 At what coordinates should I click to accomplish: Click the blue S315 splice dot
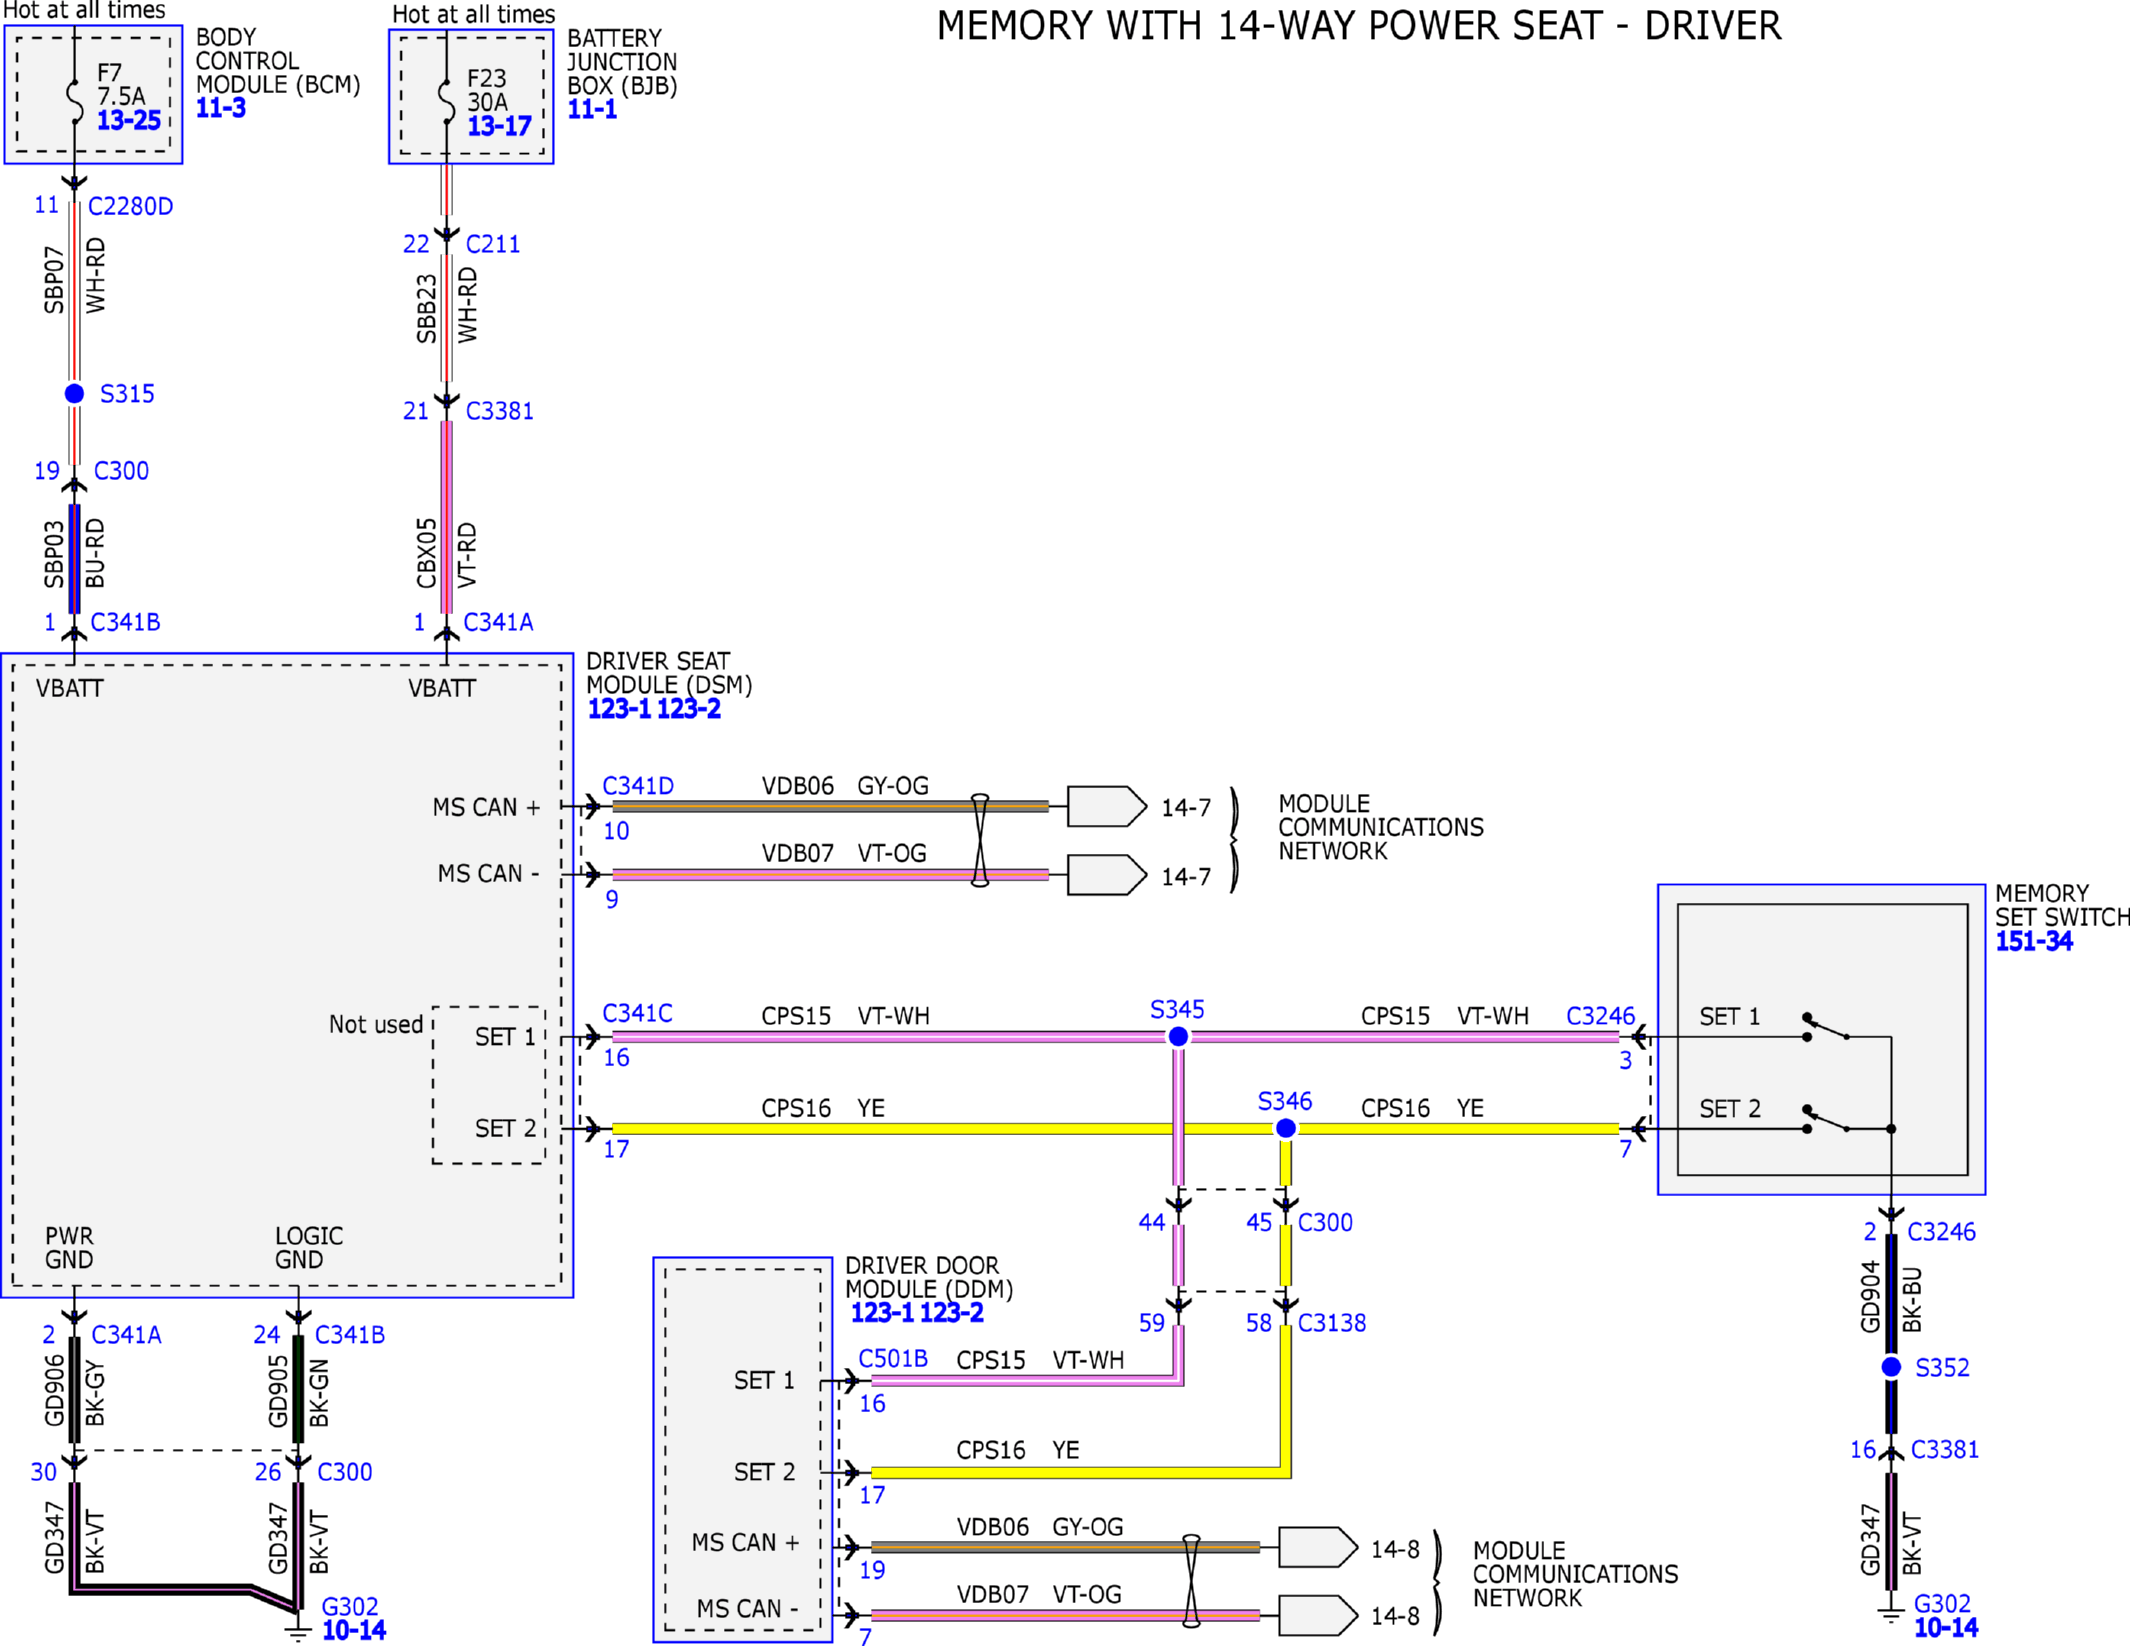(74, 394)
